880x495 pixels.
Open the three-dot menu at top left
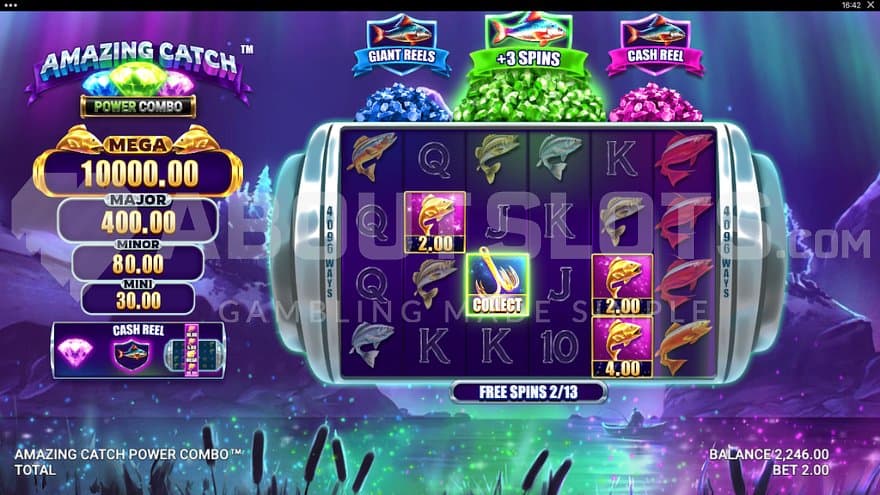[10, 5]
